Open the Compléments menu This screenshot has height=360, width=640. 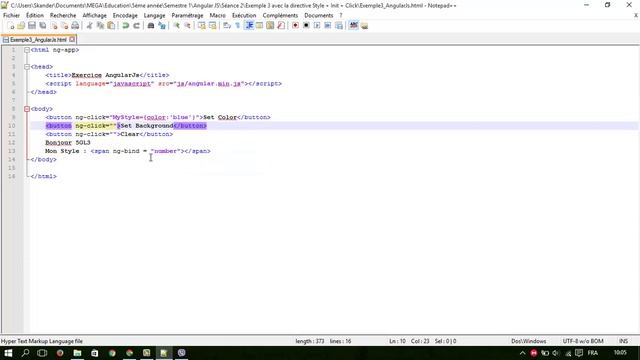(280, 15)
